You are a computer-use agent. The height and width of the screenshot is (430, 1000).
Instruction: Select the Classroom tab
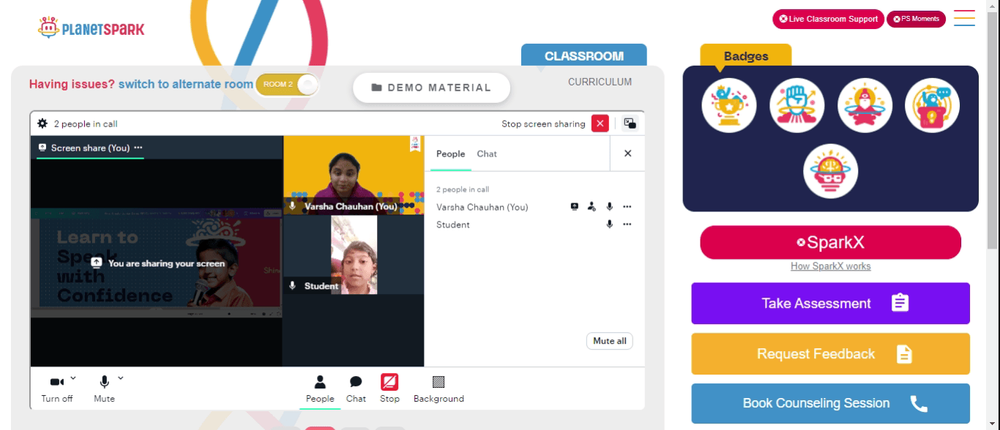pos(584,56)
